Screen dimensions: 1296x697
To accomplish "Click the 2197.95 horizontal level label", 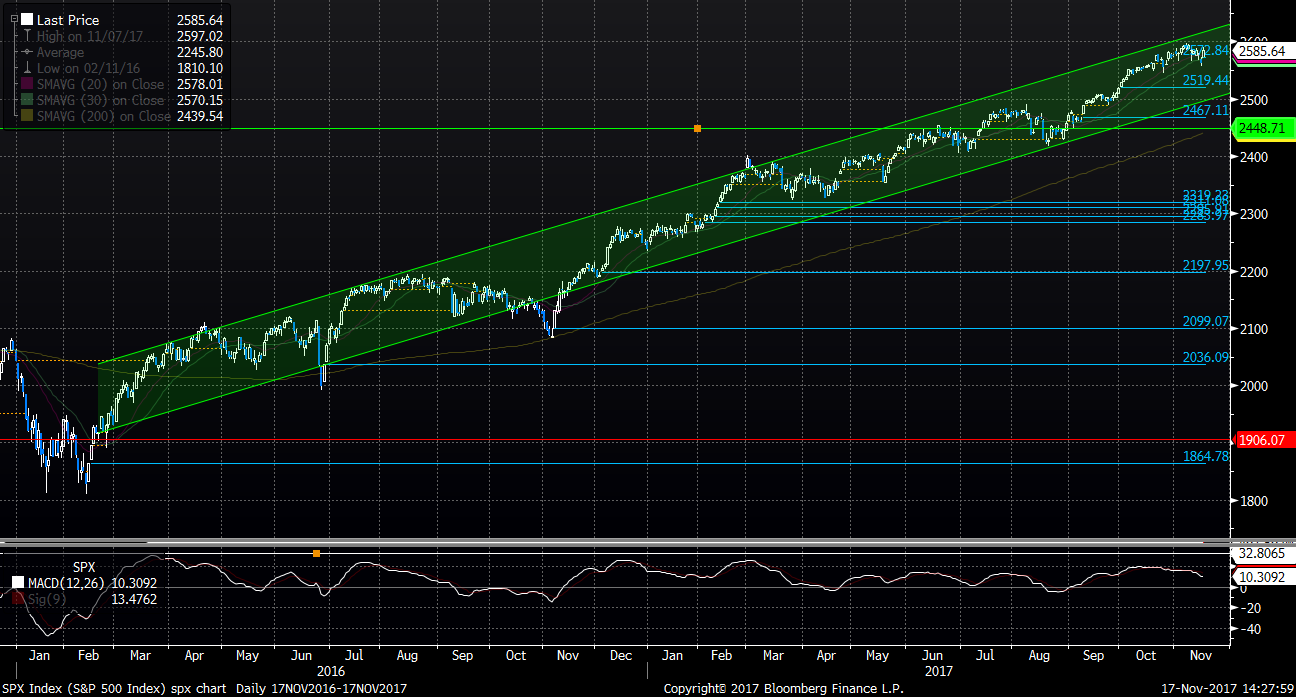I will tap(1205, 265).
